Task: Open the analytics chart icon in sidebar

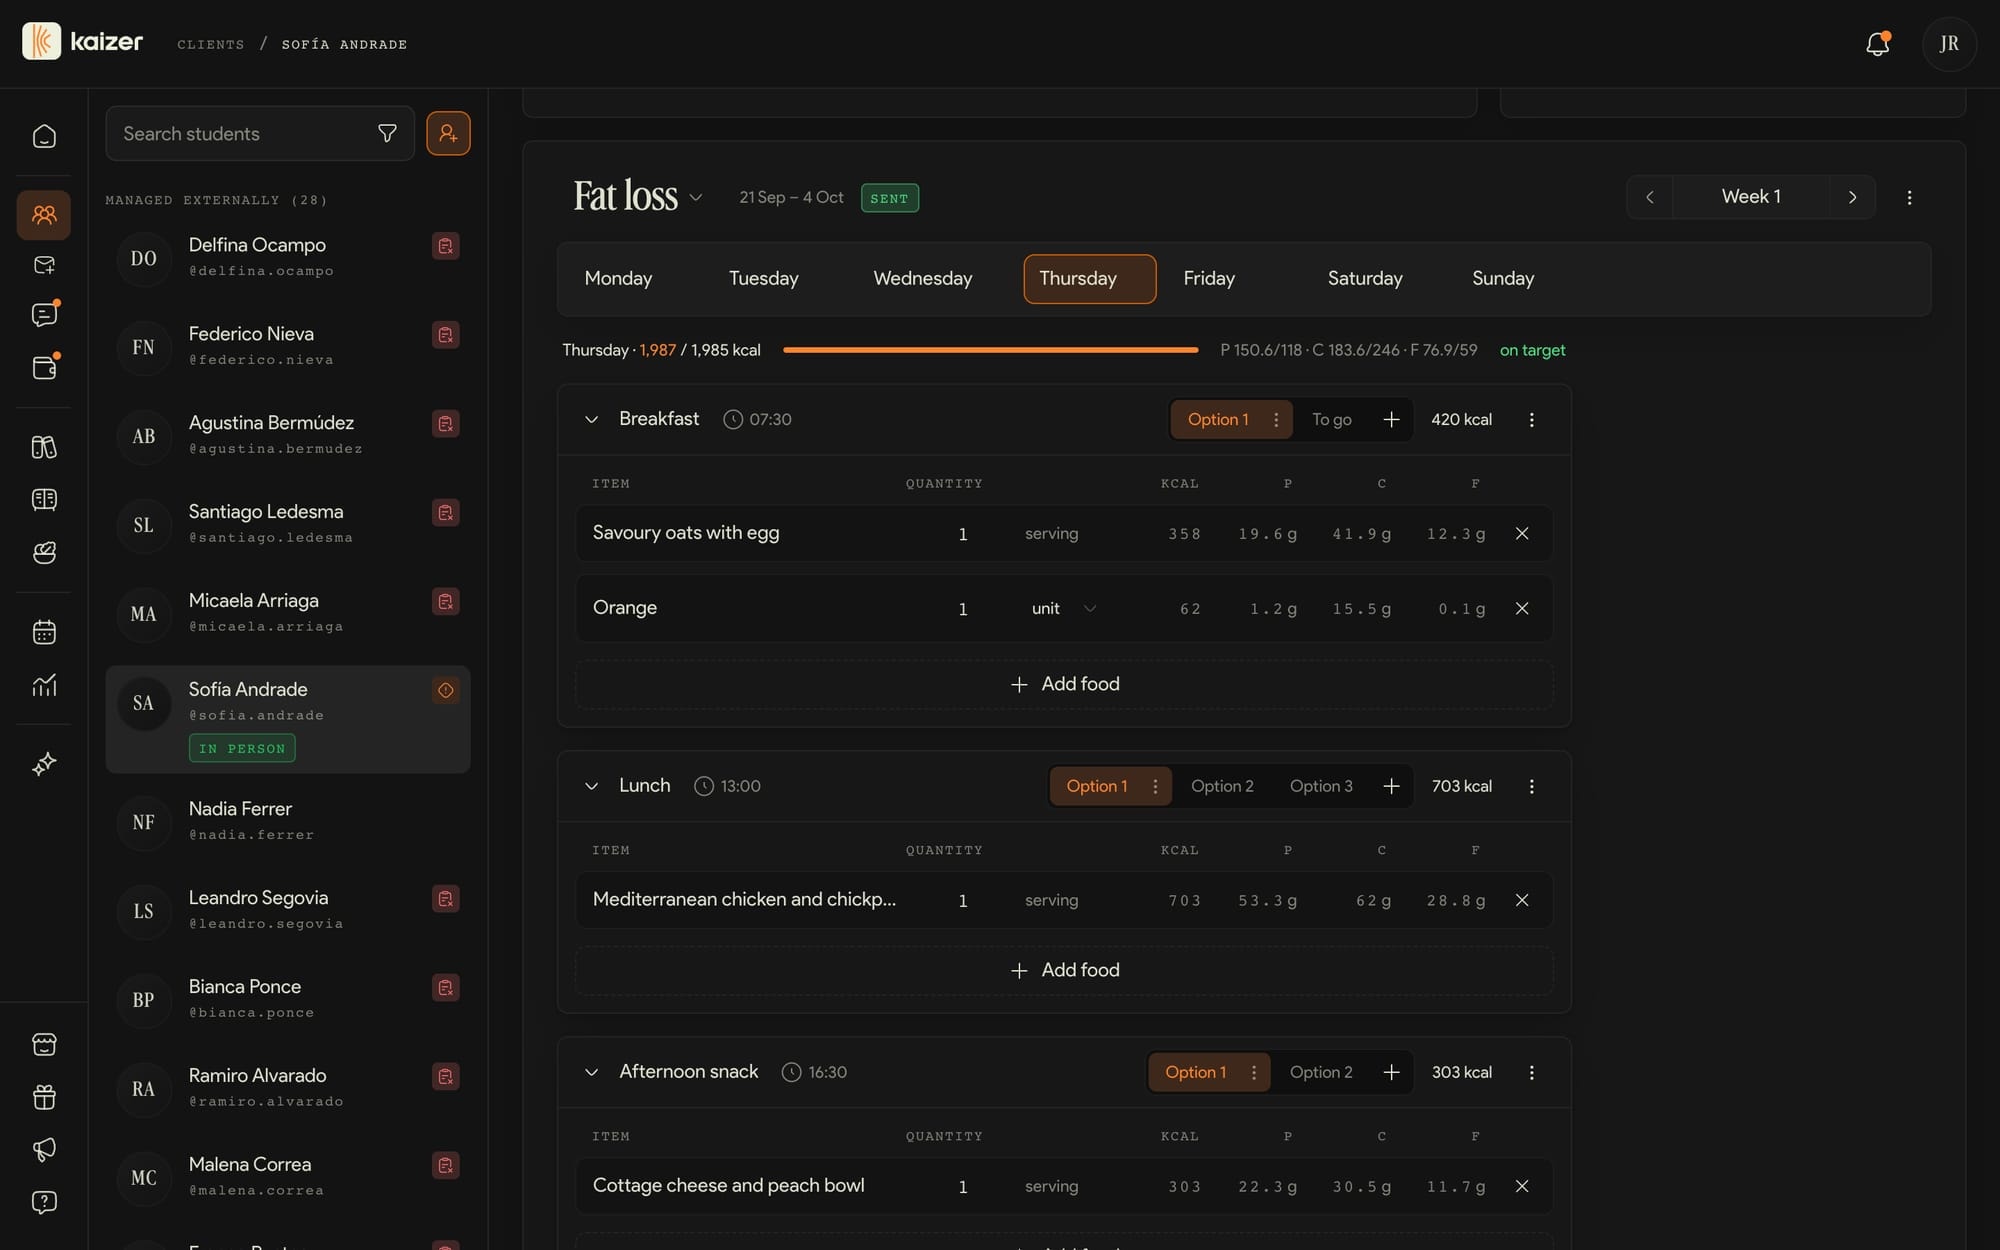Action: pos(44,685)
